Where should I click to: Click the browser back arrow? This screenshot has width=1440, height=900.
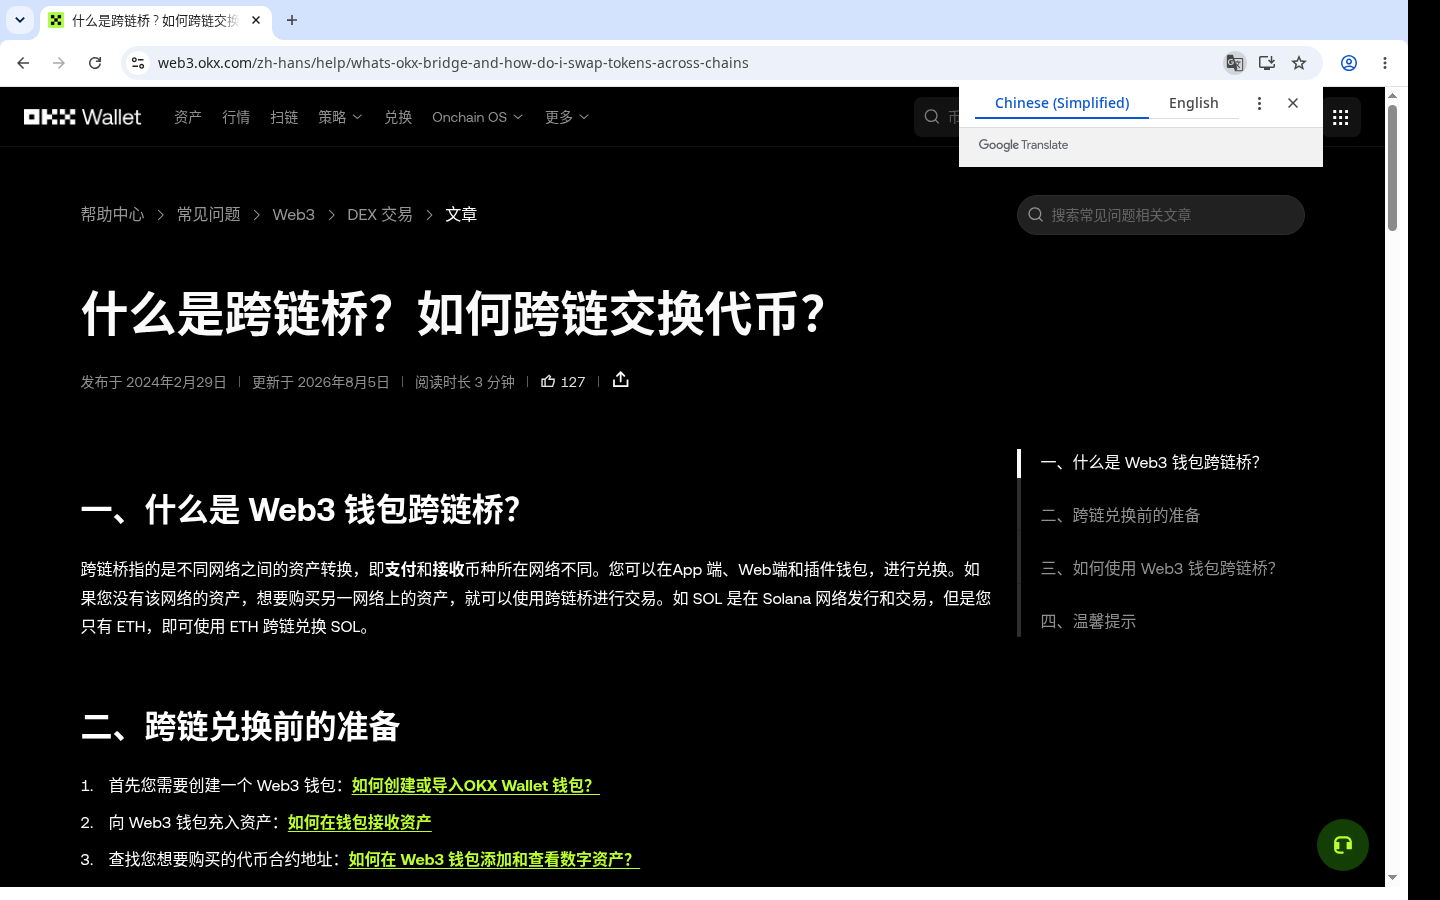click(23, 63)
